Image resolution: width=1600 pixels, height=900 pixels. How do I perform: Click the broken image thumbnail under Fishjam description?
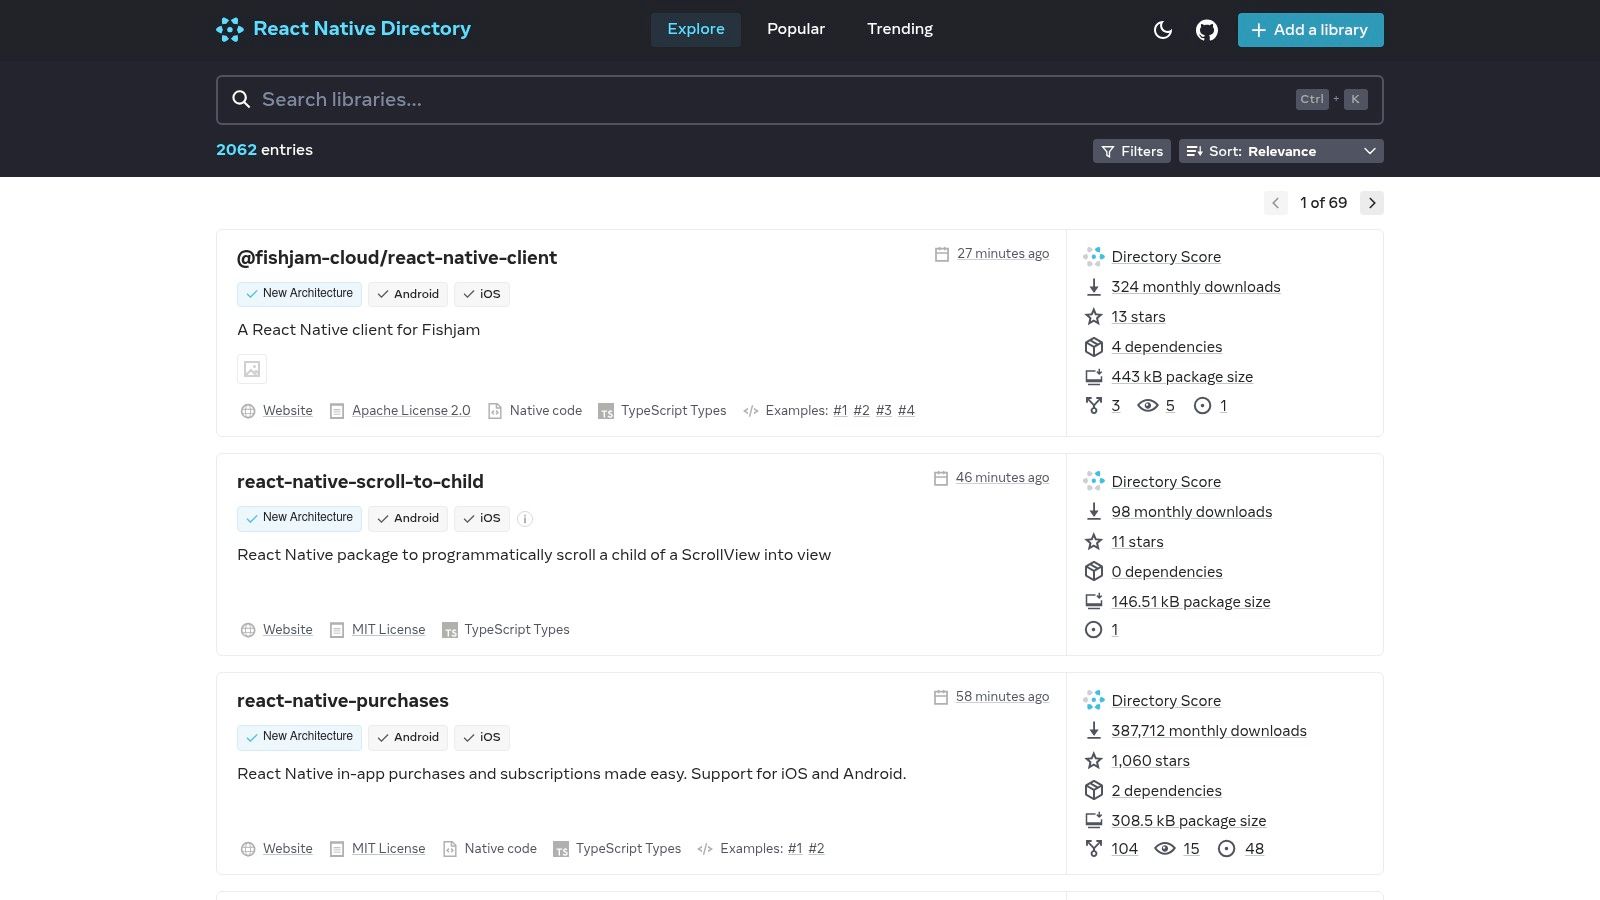[x=252, y=369]
